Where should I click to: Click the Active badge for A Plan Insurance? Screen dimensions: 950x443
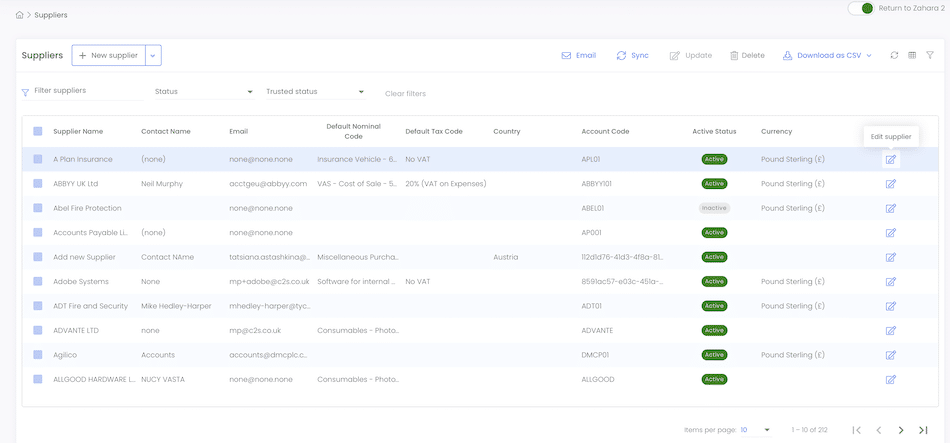[714, 159]
